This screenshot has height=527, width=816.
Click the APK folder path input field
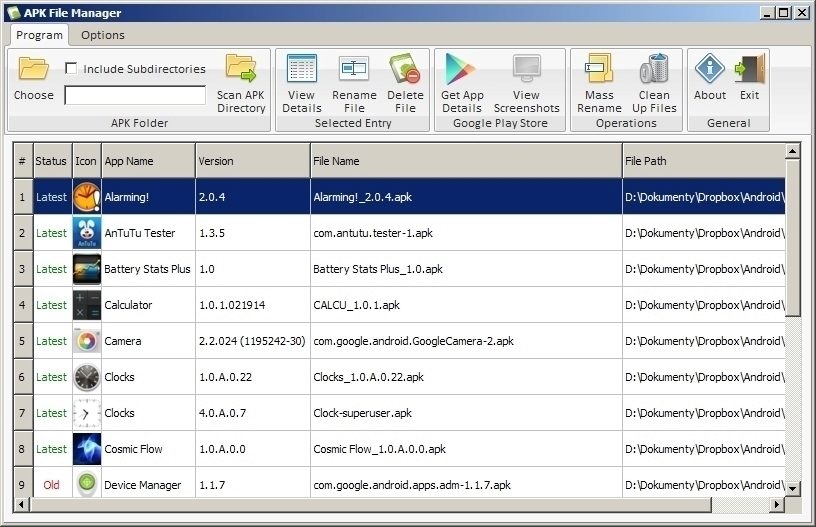pos(135,95)
